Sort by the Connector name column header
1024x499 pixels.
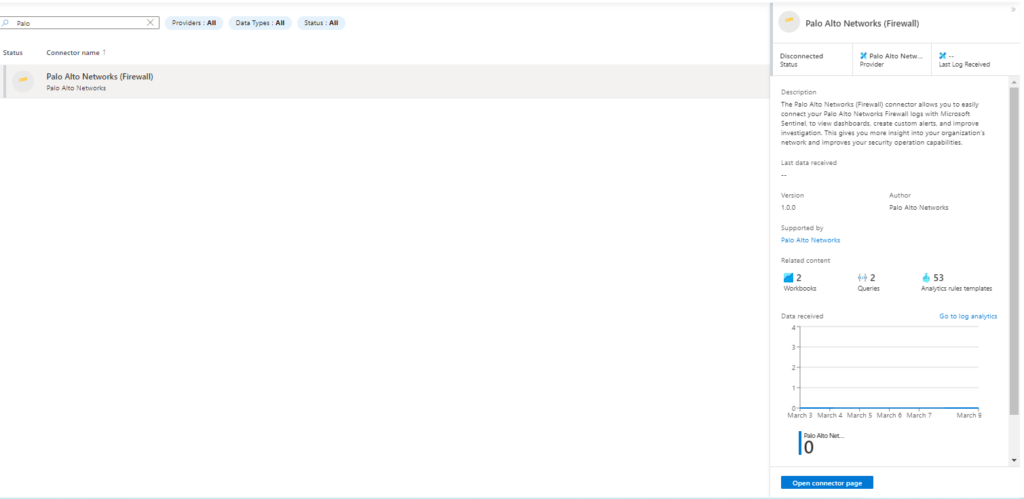click(x=76, y=52)
